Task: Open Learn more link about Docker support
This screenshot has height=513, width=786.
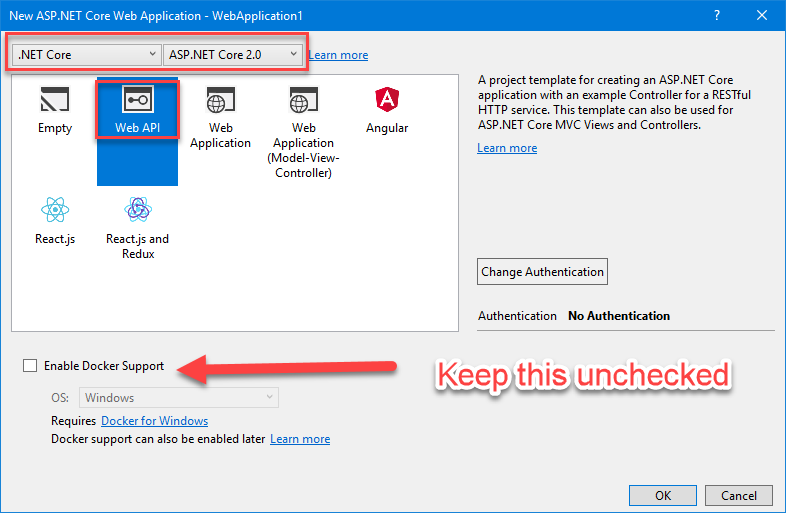Action: point(300,439)
